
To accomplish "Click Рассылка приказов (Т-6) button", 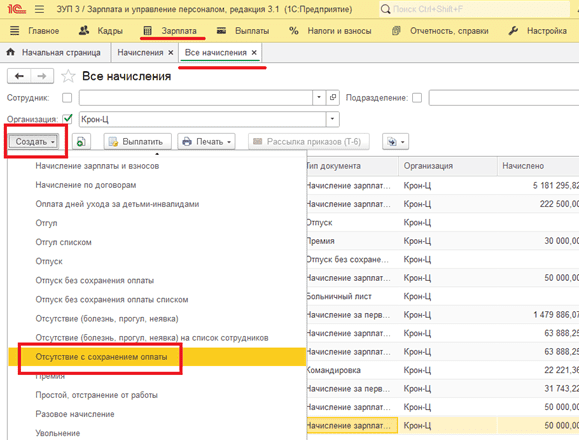I will [x=309, y=142].
